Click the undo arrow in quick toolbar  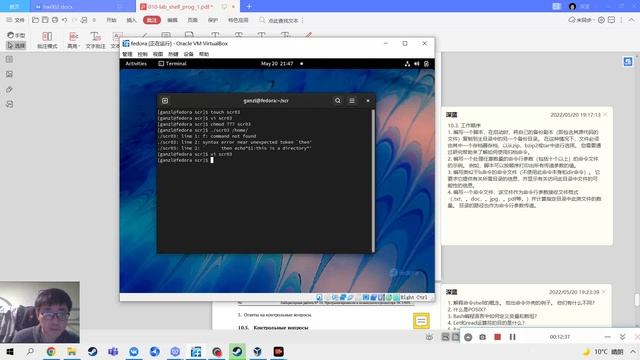coord(64,20)
